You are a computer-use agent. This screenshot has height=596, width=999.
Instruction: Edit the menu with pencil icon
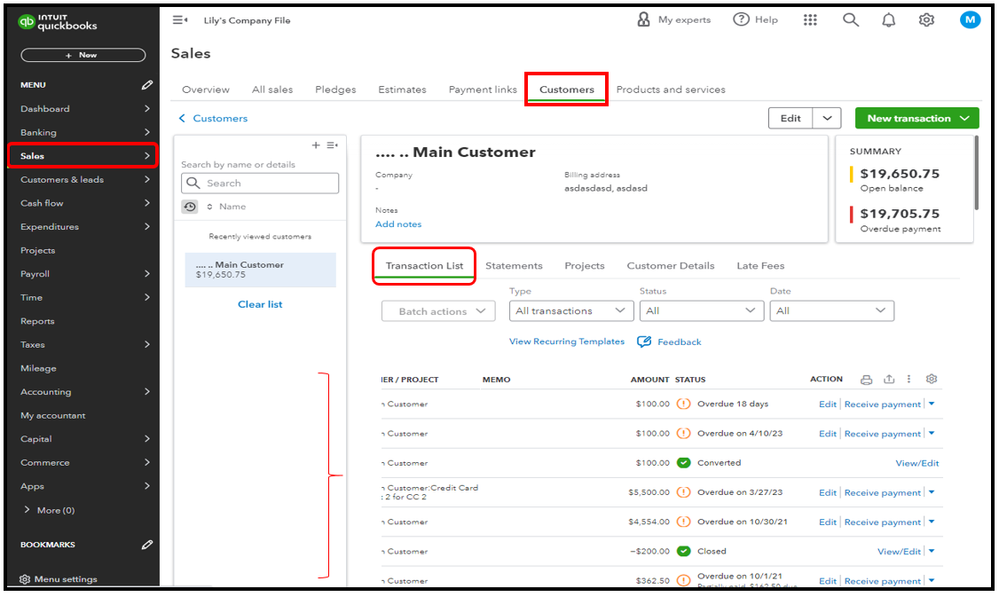(147, 85)
